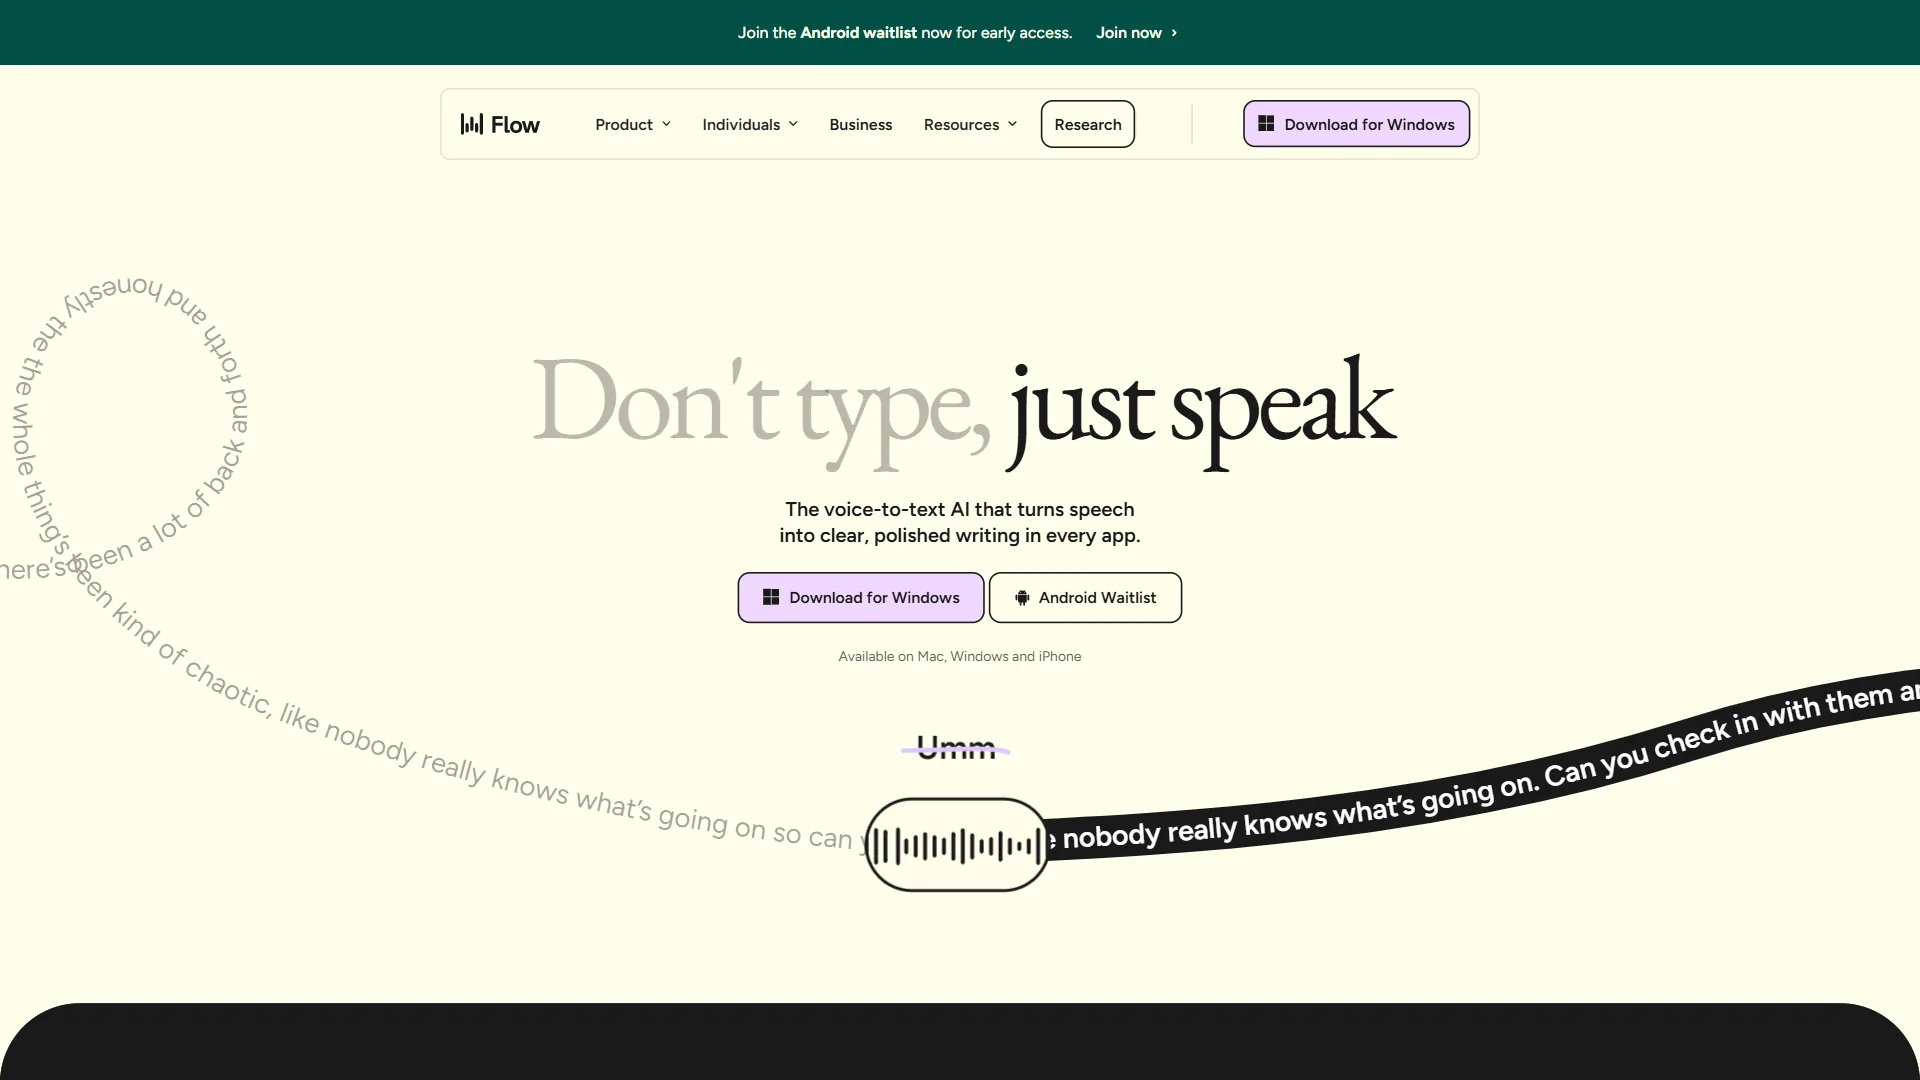Go to the Business page

[861, 124]
